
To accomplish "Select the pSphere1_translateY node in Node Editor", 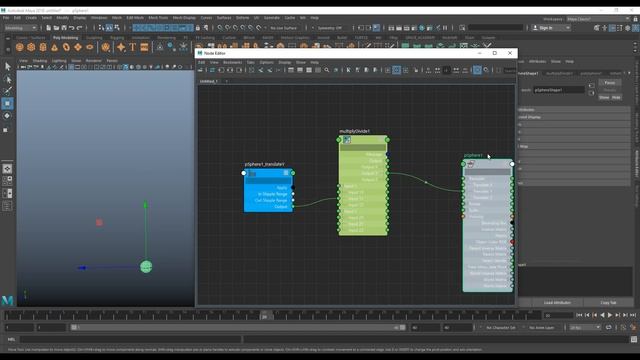I will click(x=268, y=190).
